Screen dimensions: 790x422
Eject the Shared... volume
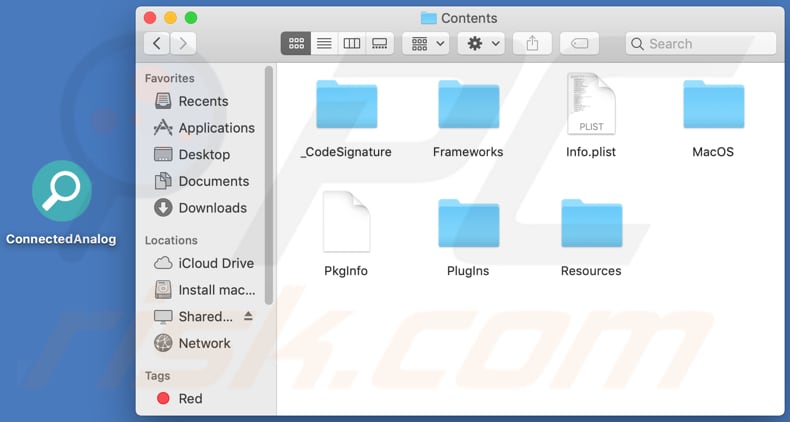248,316
